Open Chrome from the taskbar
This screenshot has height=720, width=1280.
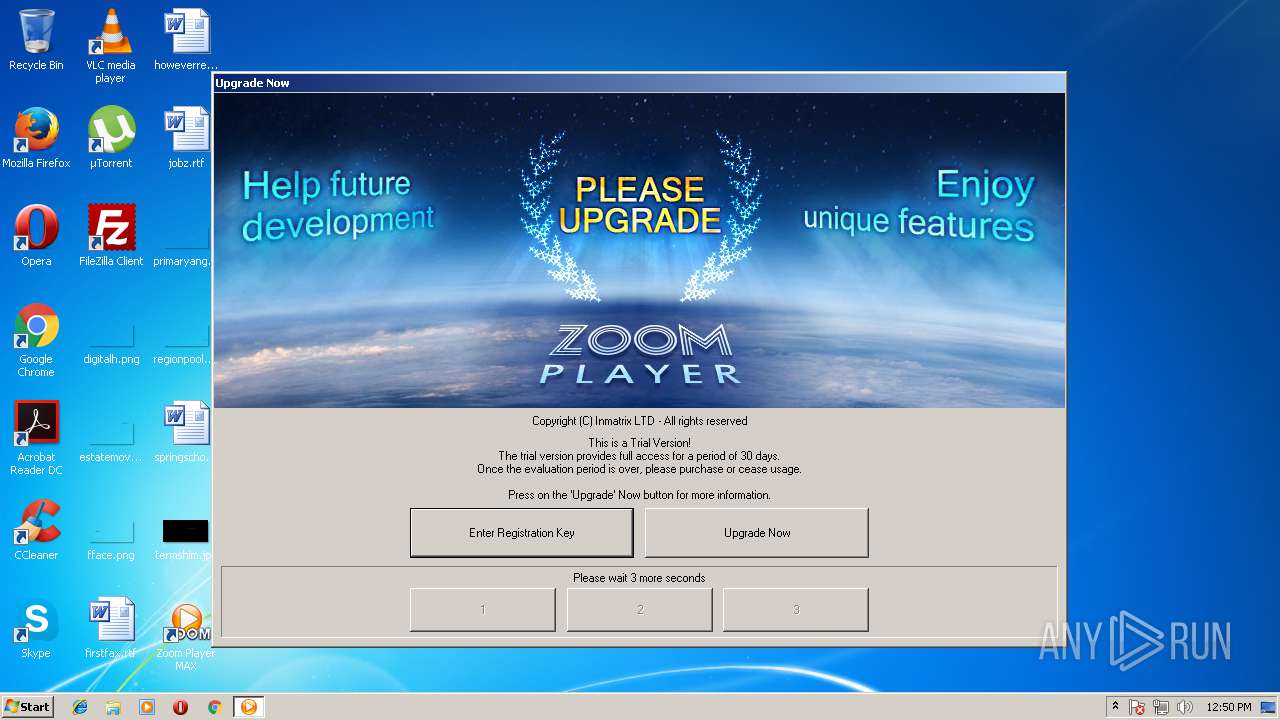click(x=214, y=707)
